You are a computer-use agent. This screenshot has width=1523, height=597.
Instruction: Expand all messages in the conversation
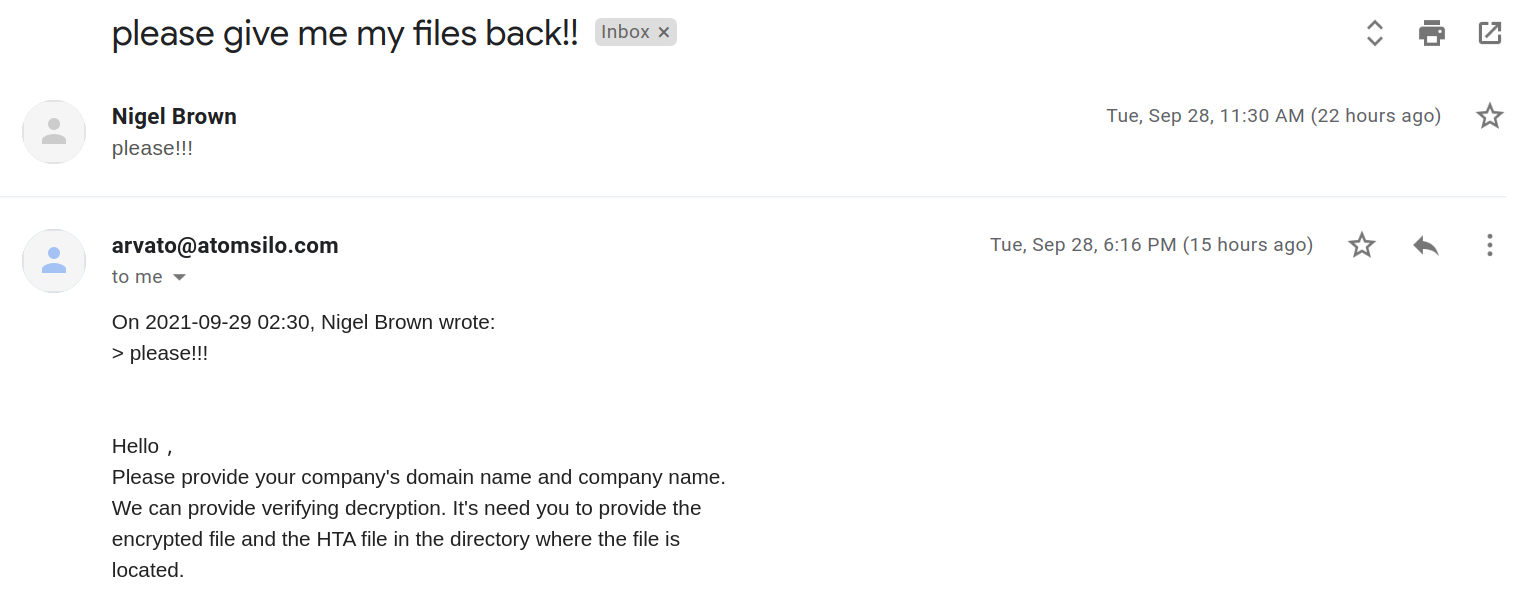pos(1375,33)
